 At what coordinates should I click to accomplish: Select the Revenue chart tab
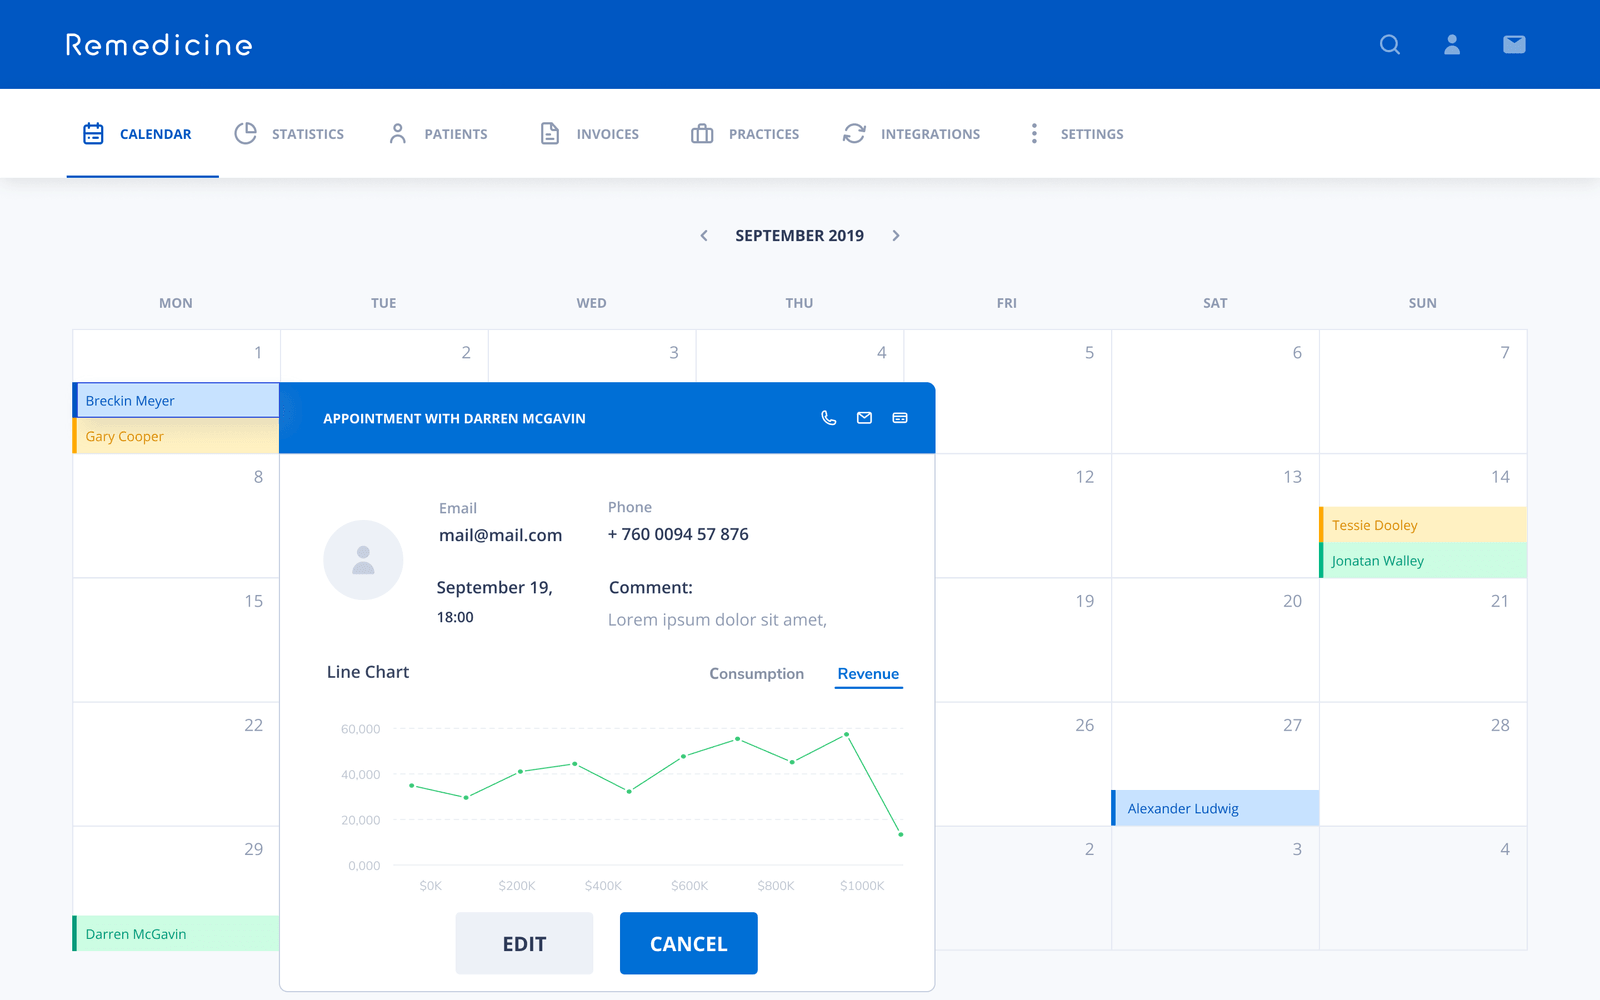pyautogui.click(x=868, y=674)
